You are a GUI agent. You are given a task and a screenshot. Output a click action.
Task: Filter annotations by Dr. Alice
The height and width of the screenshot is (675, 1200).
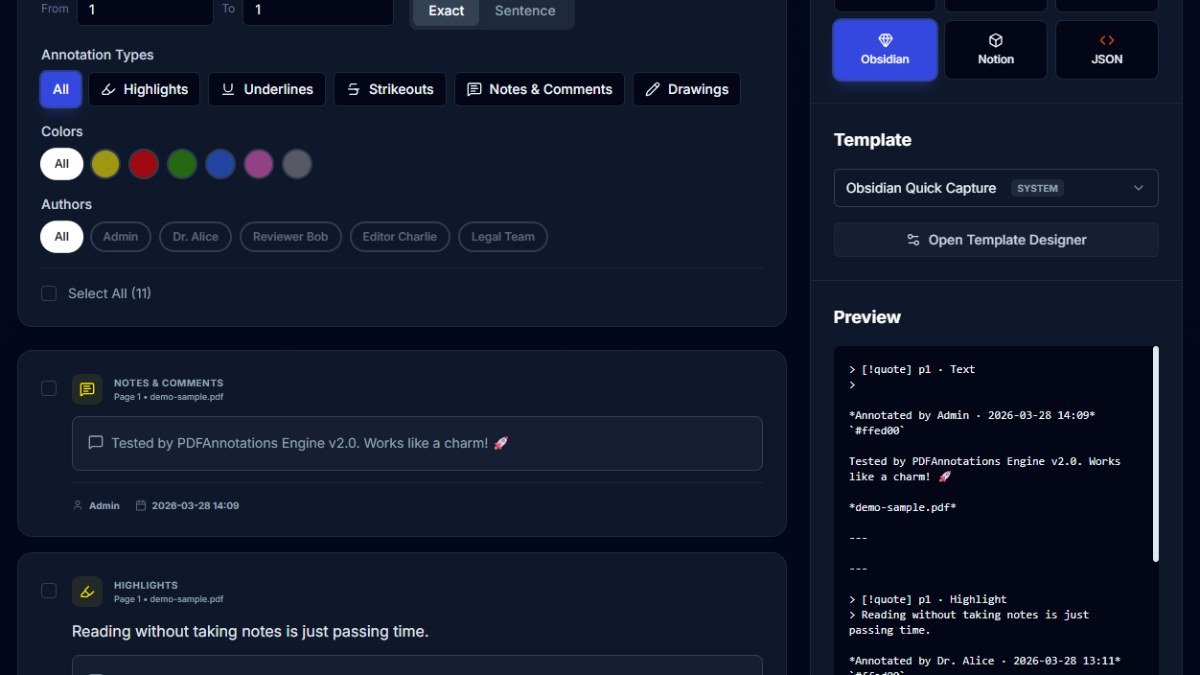click(x=196, y=237)
